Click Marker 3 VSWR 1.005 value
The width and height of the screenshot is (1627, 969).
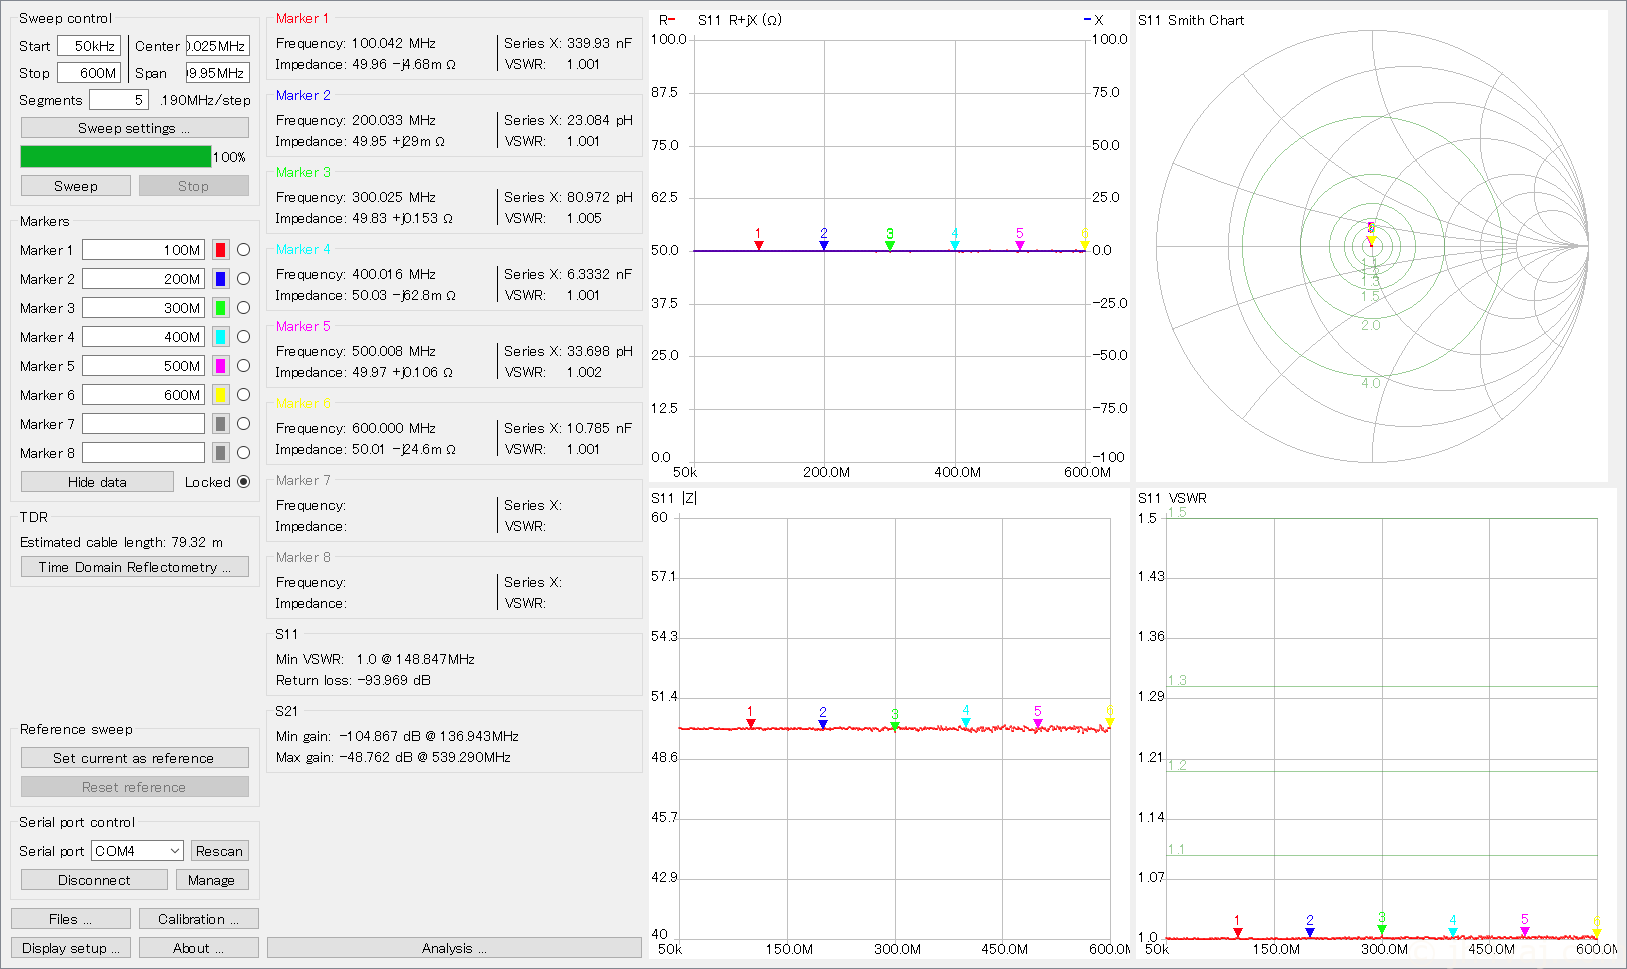click(584, 218)
